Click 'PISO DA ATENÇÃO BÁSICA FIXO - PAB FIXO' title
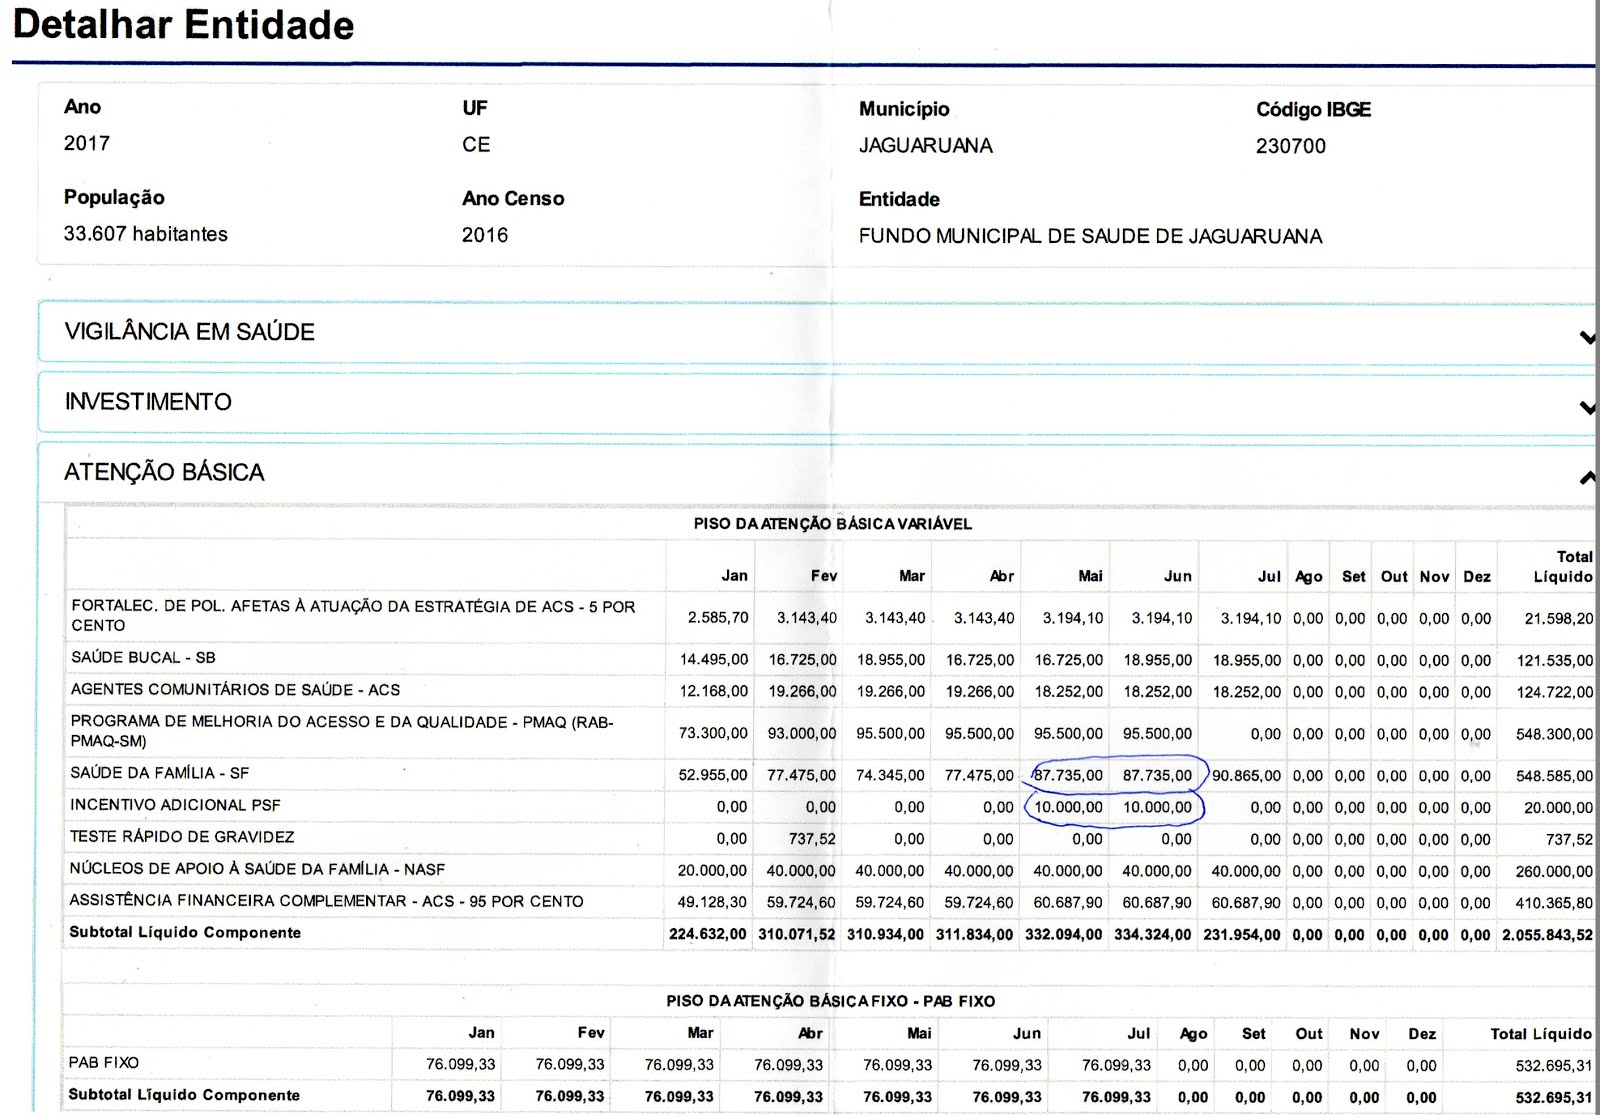Image resolution: width=1600 pixels, height=1115 pixels. 831,1001
